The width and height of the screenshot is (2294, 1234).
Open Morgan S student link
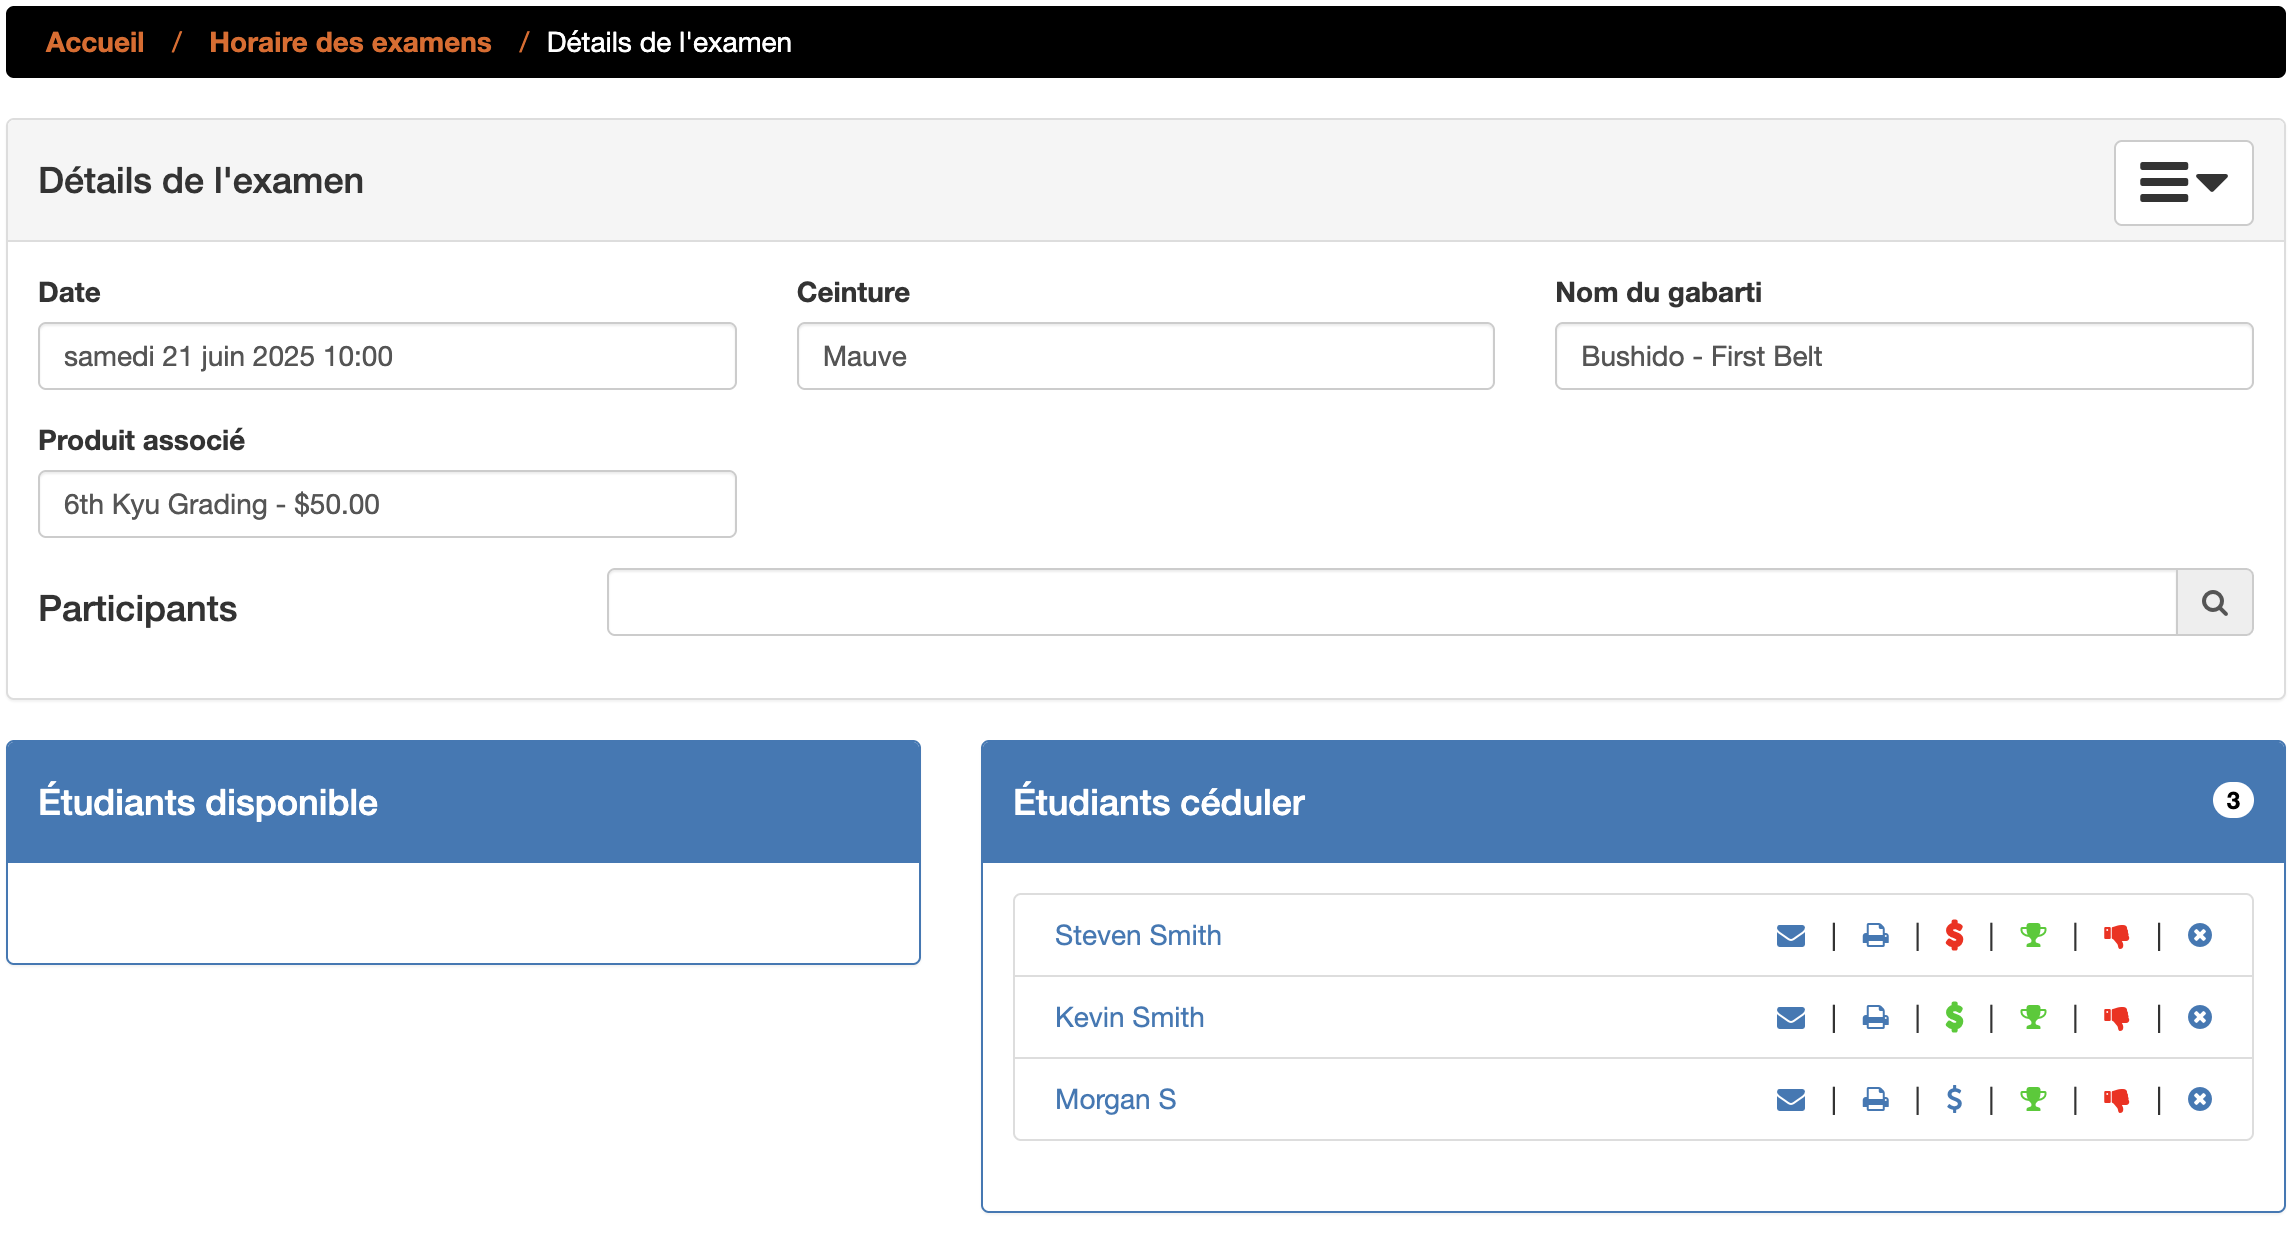click(1115, 1099)
